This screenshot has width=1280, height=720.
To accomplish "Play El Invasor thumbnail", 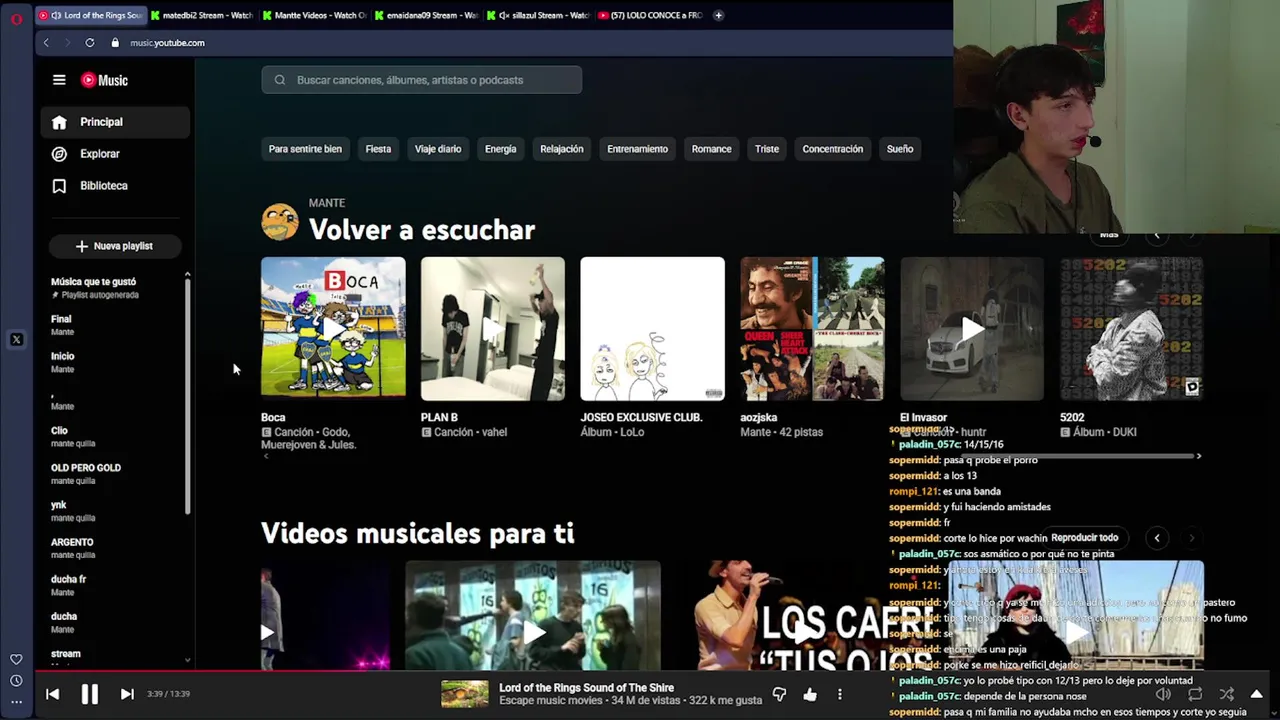I will [972, 329].
